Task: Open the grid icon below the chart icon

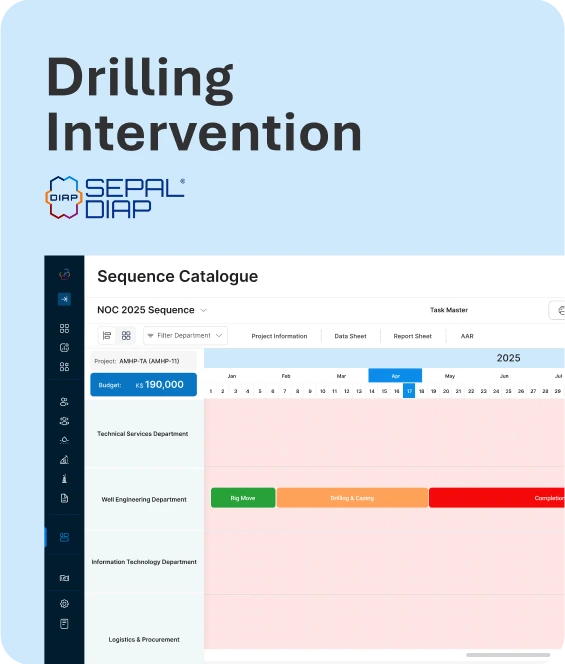Action: (64, 367)
